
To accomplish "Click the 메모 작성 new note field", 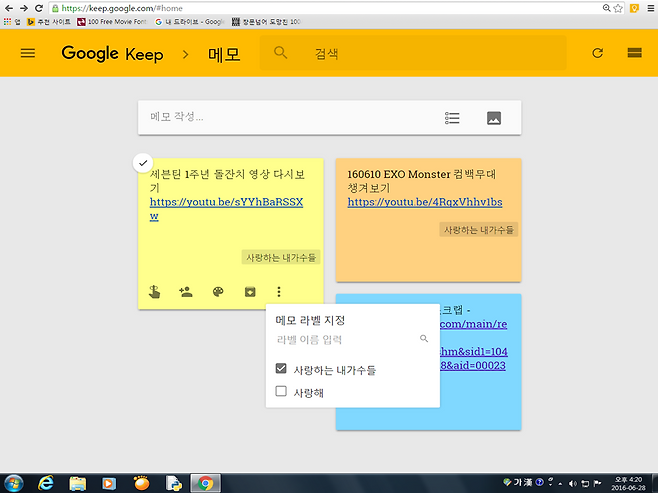I will 290,117.
